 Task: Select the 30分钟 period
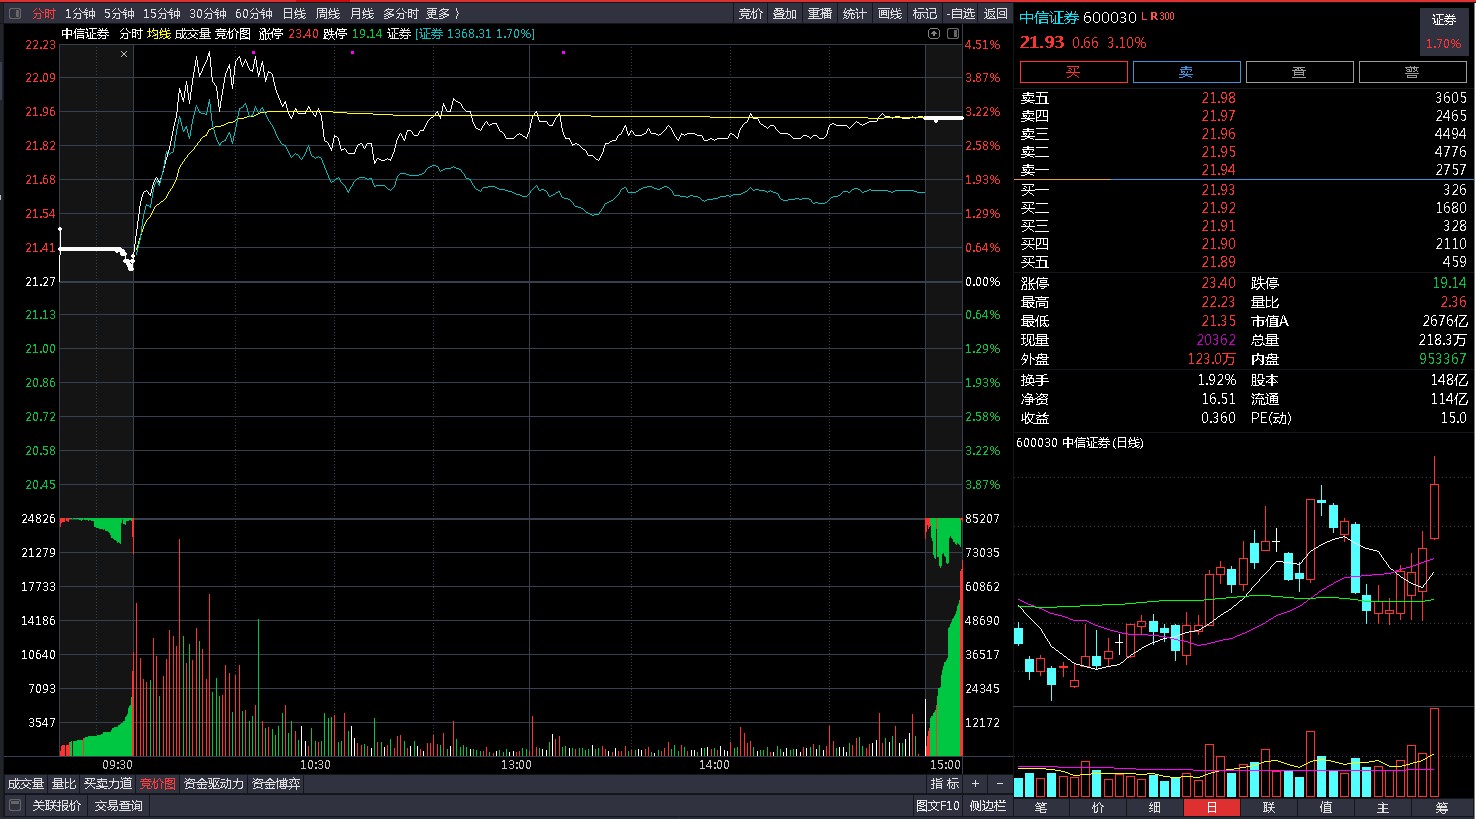pyautogui.click(x=208, y=13)
